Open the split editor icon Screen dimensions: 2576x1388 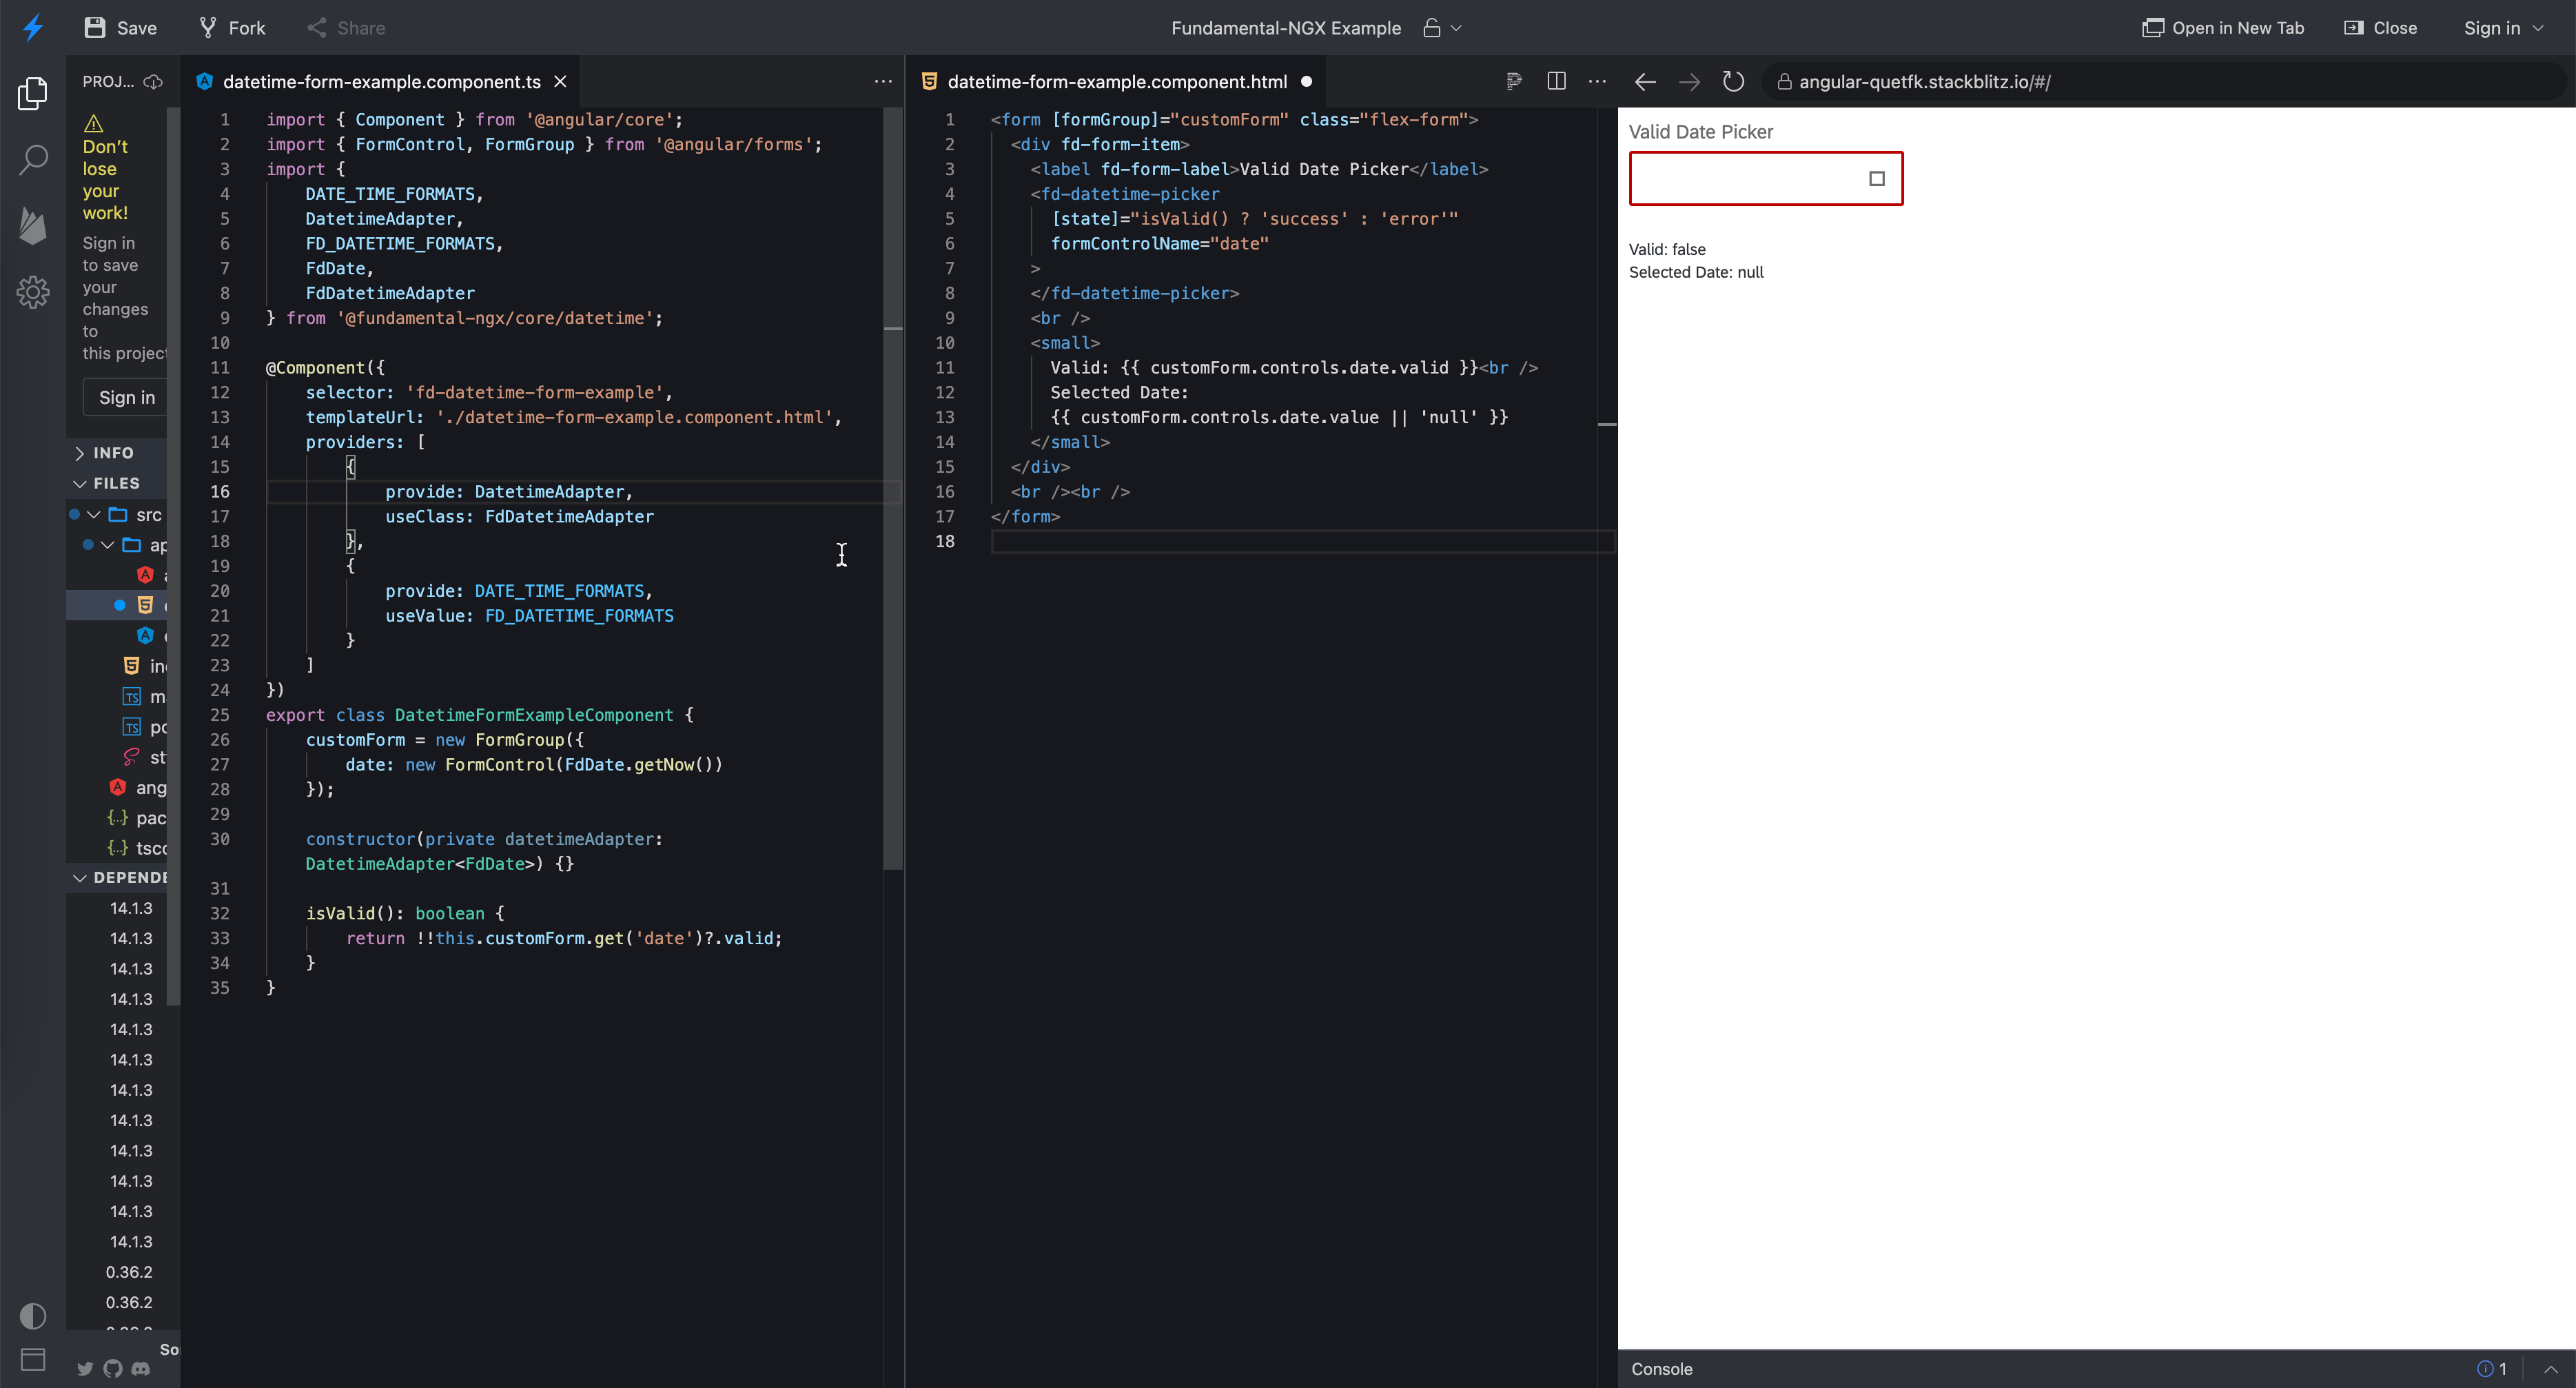point(1556,81)
